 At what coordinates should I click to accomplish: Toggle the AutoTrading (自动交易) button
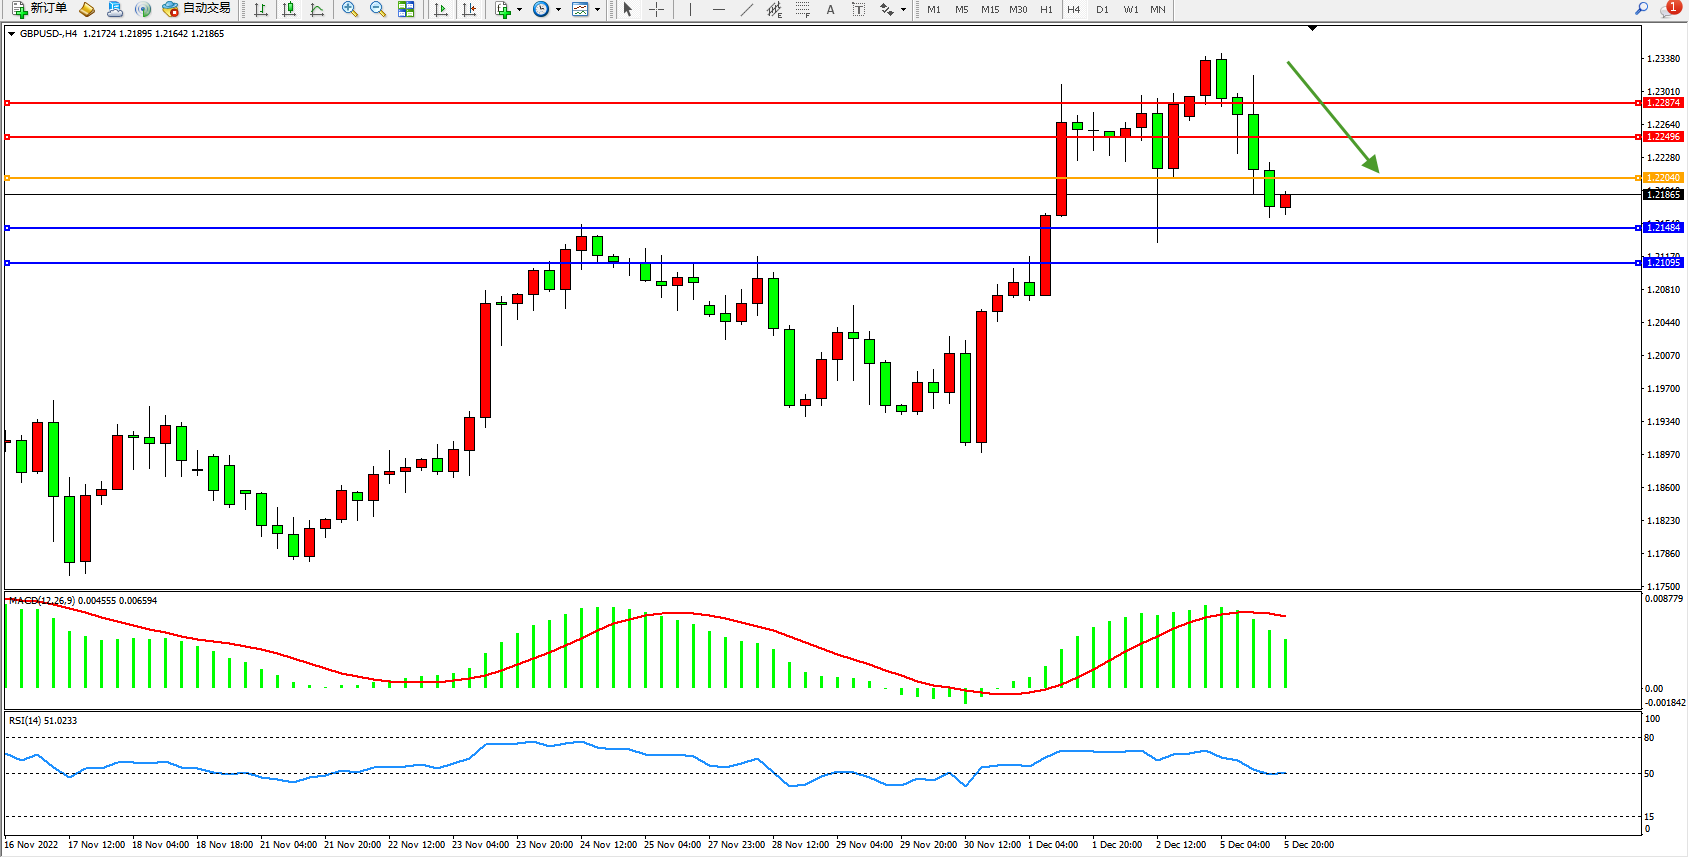click(197, 9)
